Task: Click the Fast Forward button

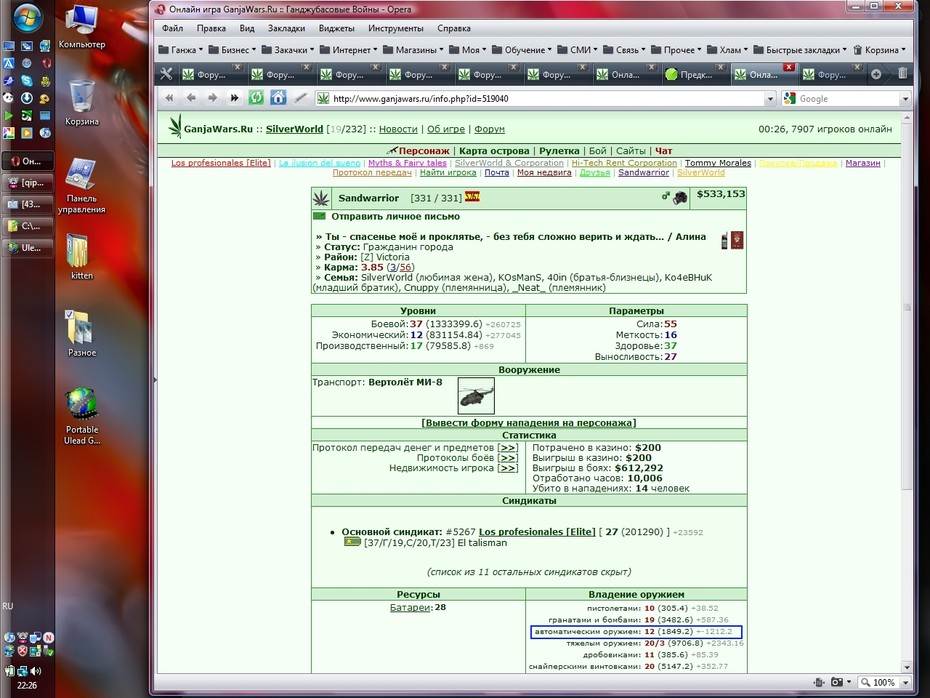Action: tap(234, 98)
